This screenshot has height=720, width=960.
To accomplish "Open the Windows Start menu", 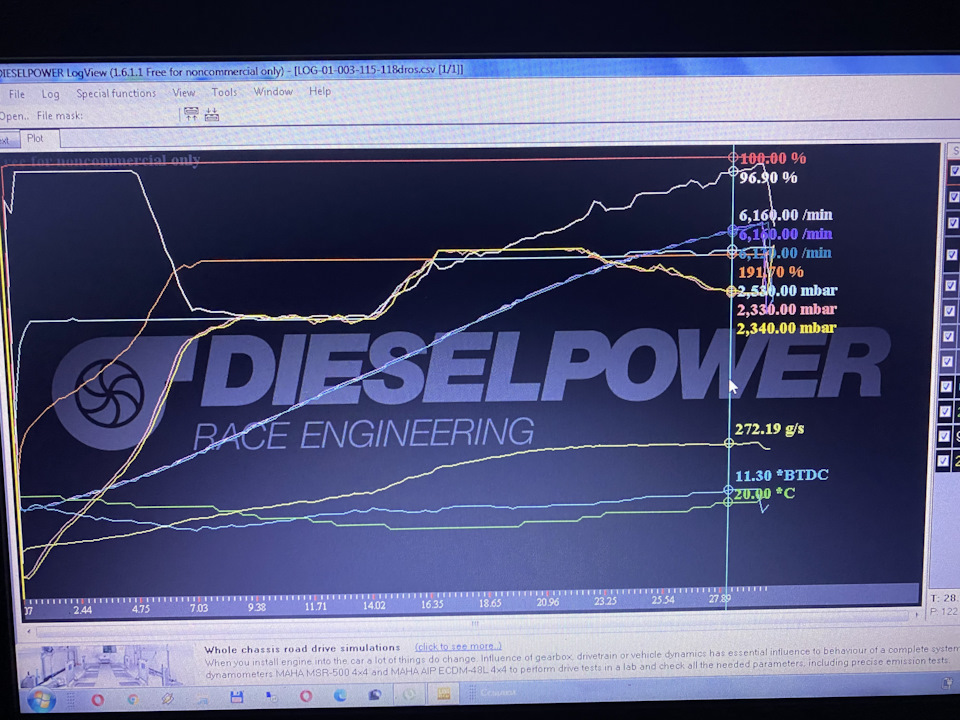I will (40, 699).
